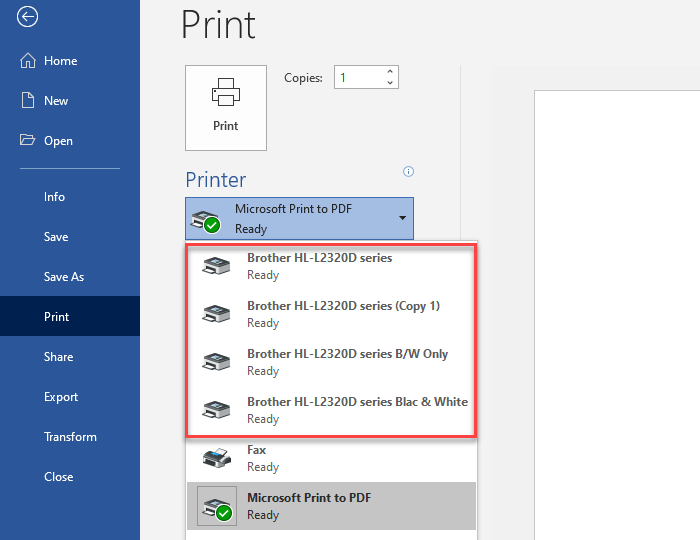
Task: Click Close in the sidebar
Action: click(x=70, y=476)
